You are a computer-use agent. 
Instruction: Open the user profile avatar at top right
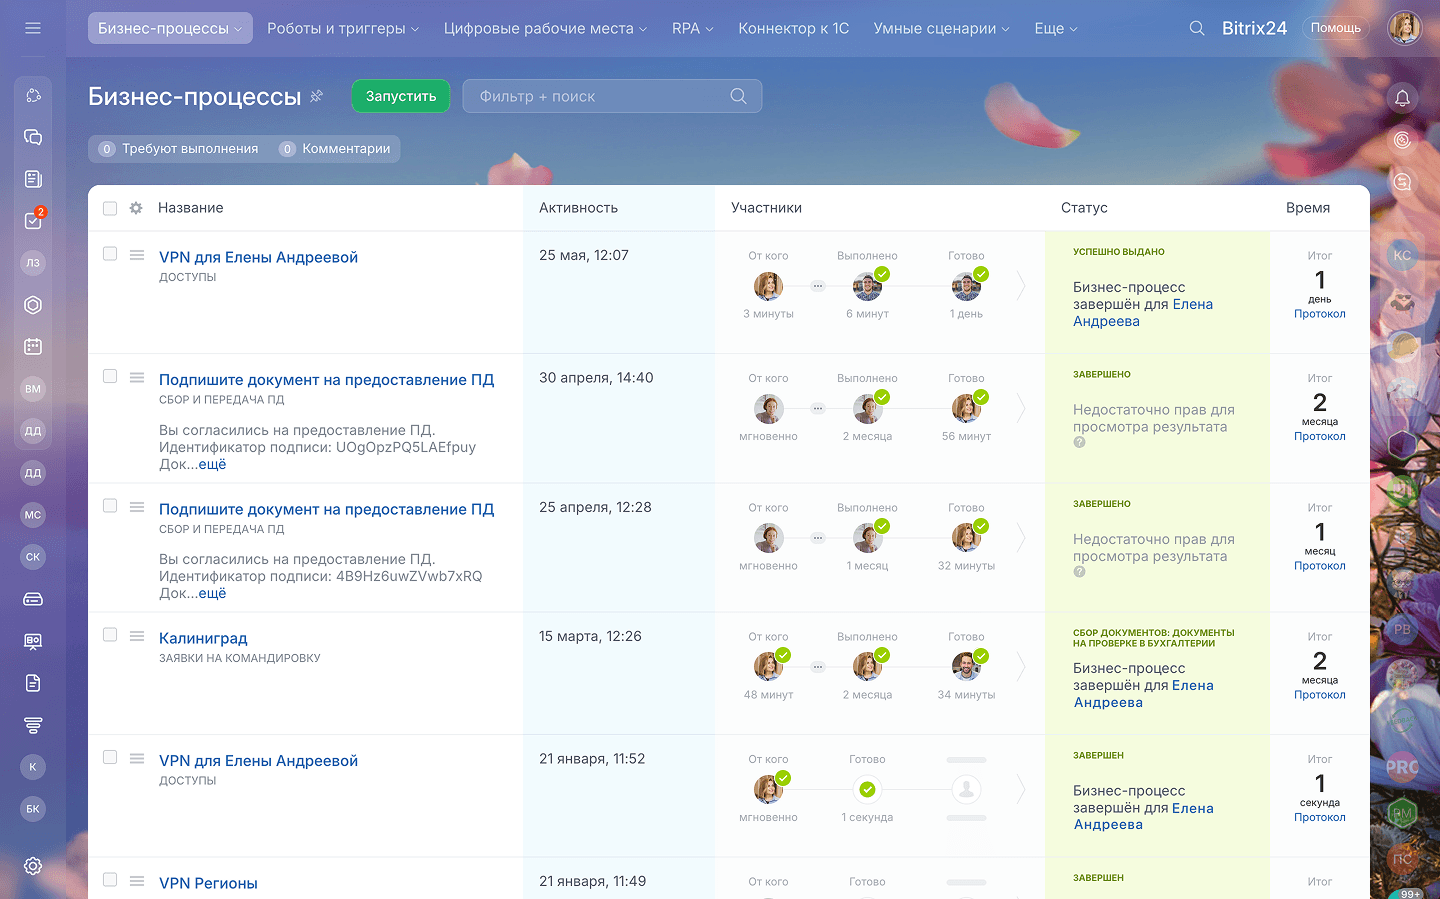click(x=1405, y=28)
